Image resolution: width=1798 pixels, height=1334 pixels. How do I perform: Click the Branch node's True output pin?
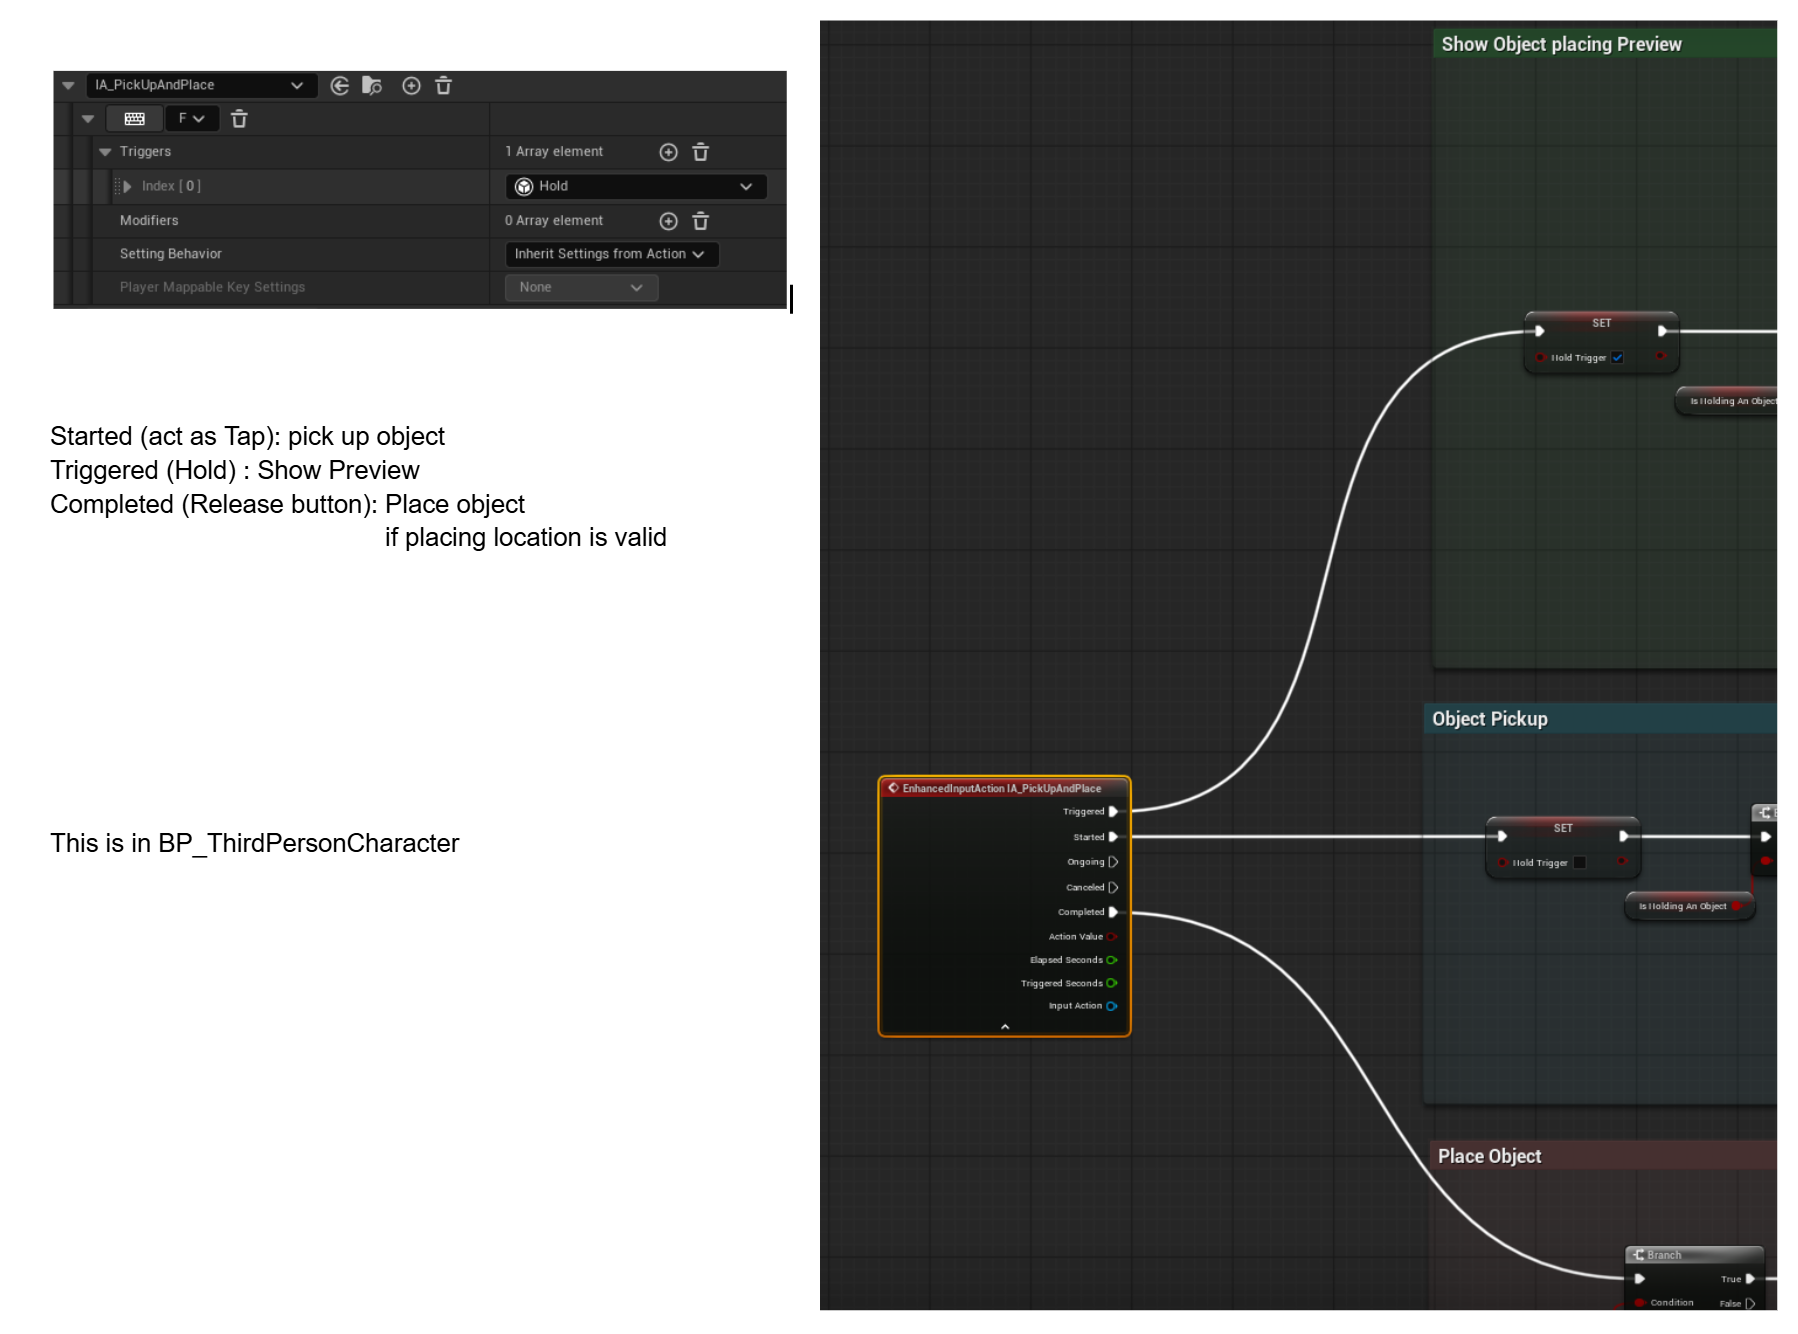click(x=1750, y=1279)
